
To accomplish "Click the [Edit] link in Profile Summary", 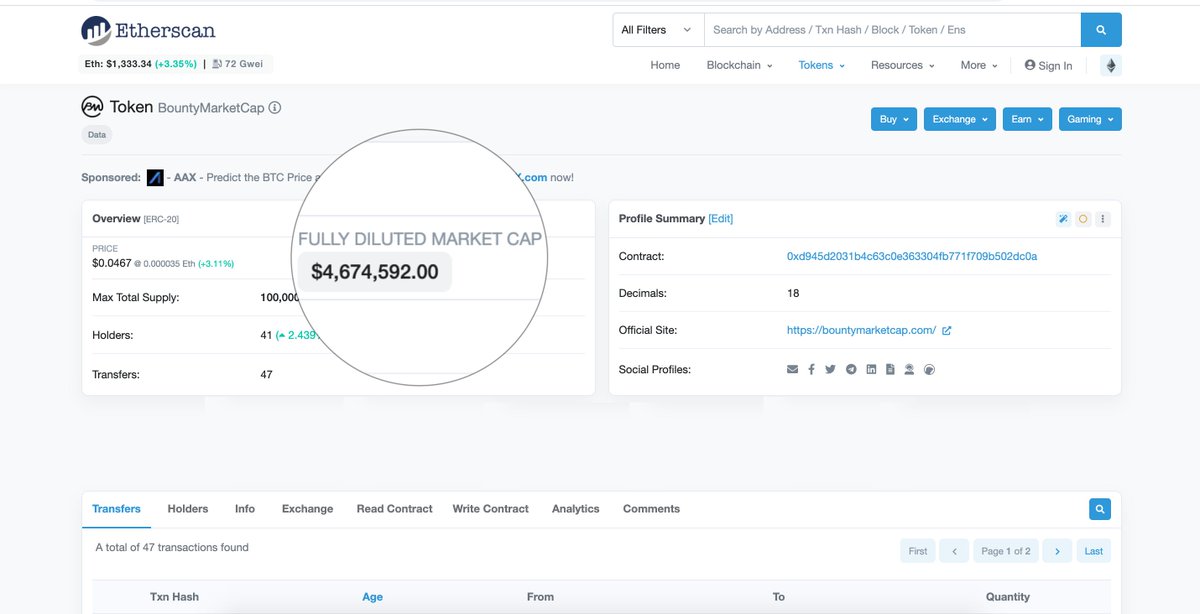I will coord(720,219).
